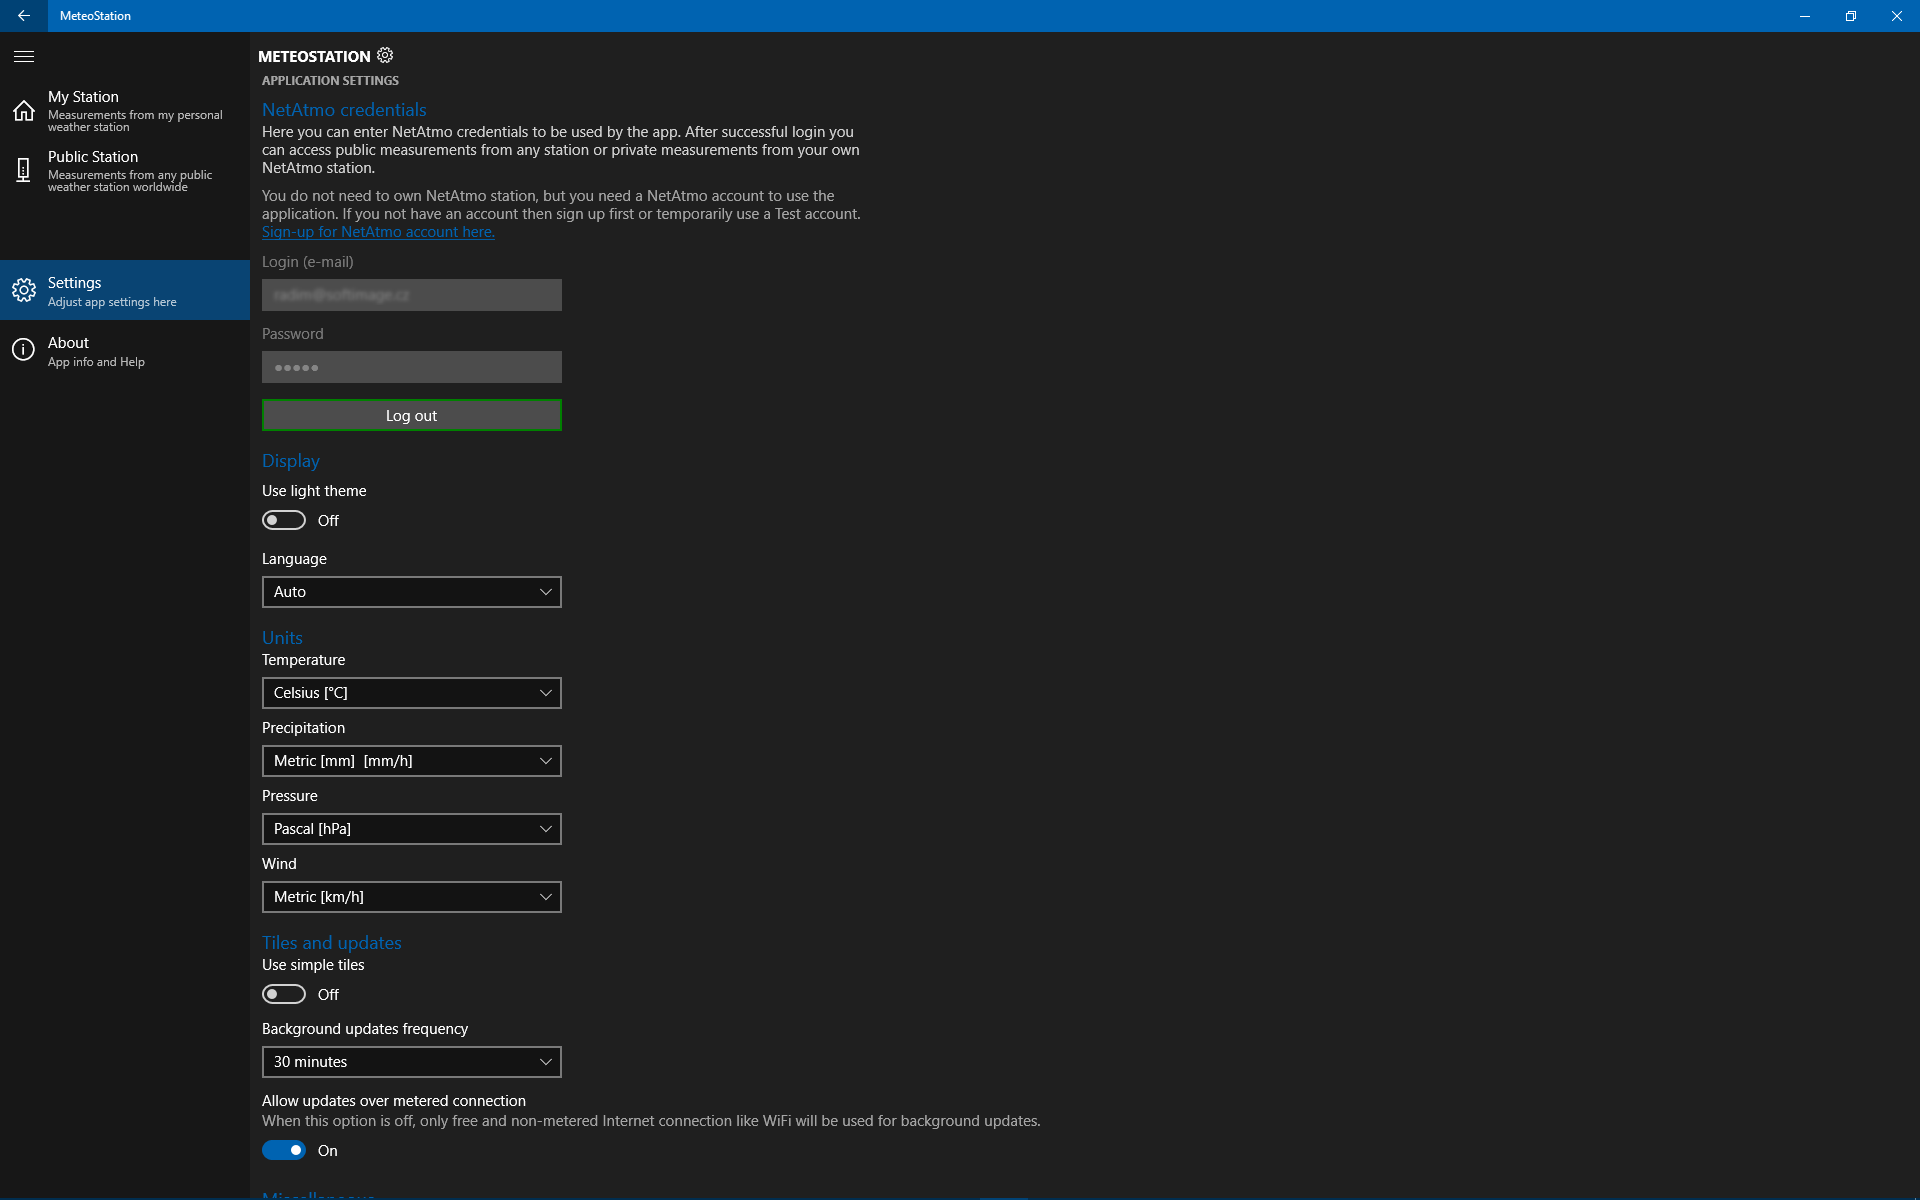The width and height of the screenshot is (1920, 1200).
Task: Click the Settings gear icon in sidebar
Action: 24,289
